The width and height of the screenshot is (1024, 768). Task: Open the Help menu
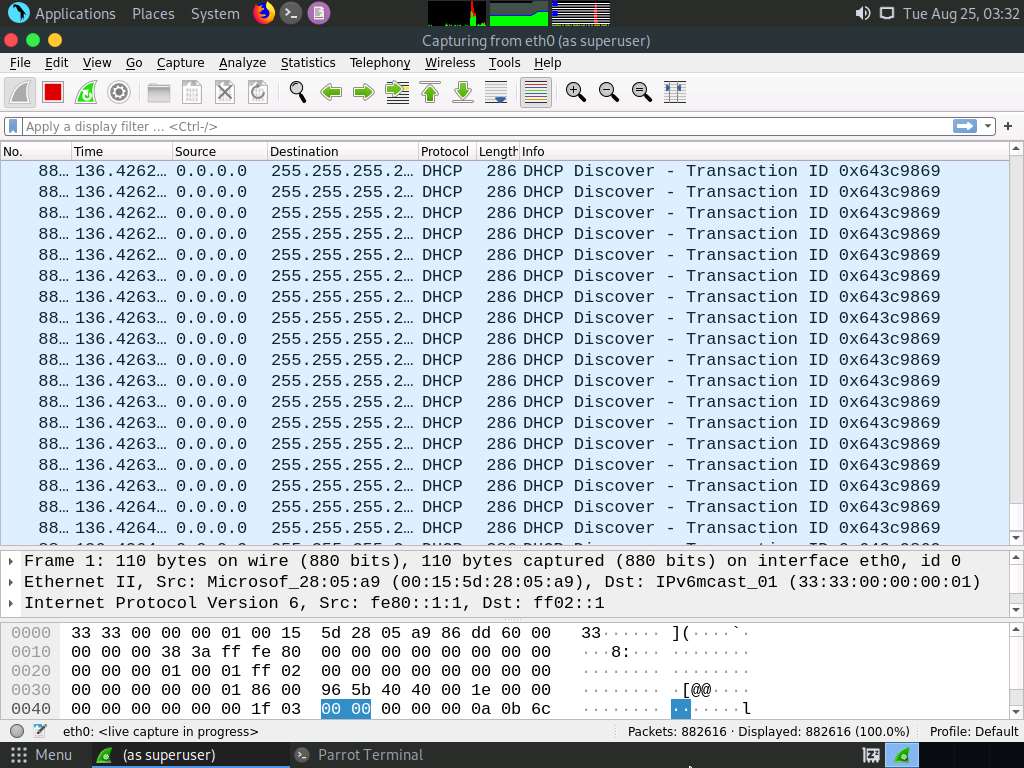547,63
